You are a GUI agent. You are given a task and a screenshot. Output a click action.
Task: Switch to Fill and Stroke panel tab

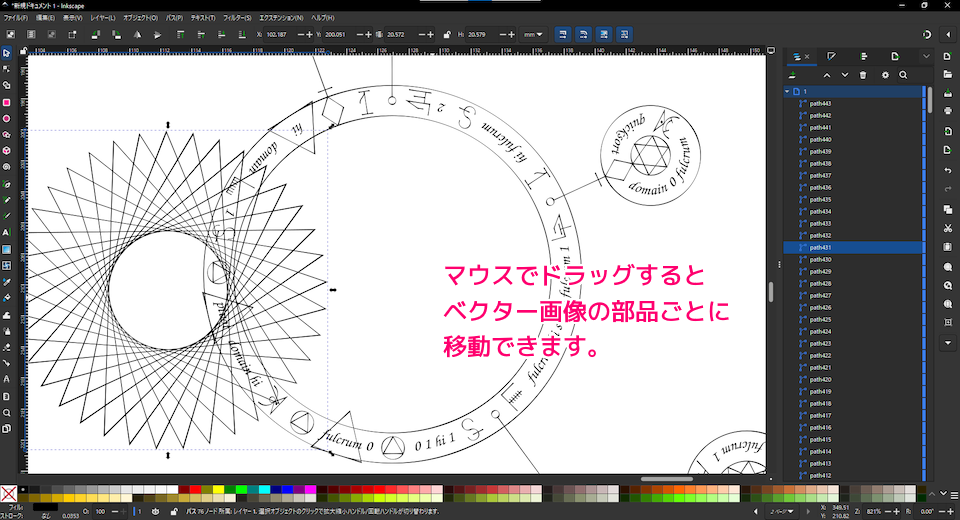coord(831,56)
